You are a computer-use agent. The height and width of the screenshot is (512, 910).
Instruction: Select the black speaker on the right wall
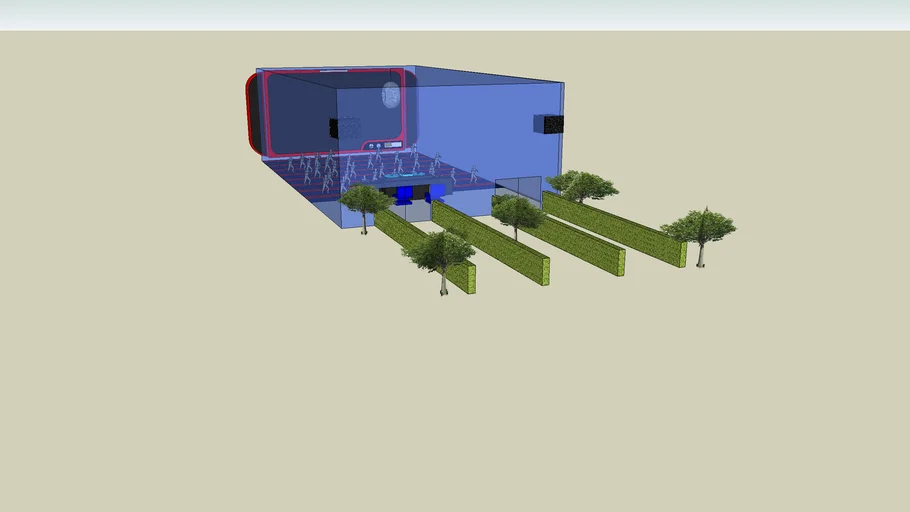[548, 124]
